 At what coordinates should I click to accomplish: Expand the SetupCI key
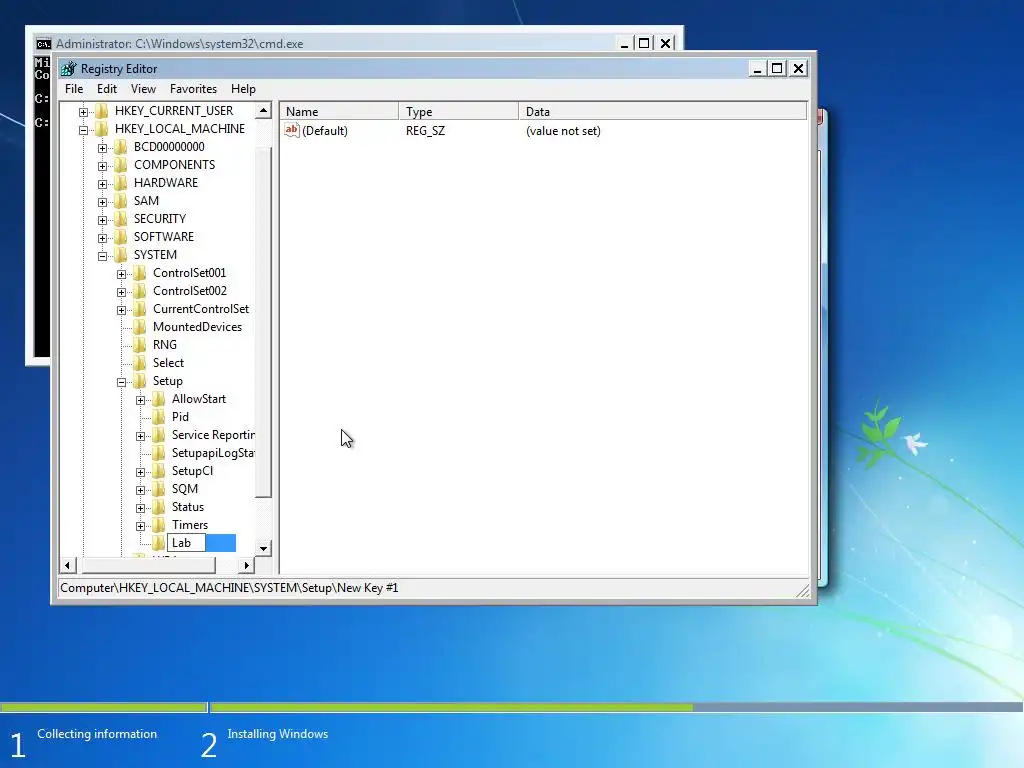coord(140,472)
